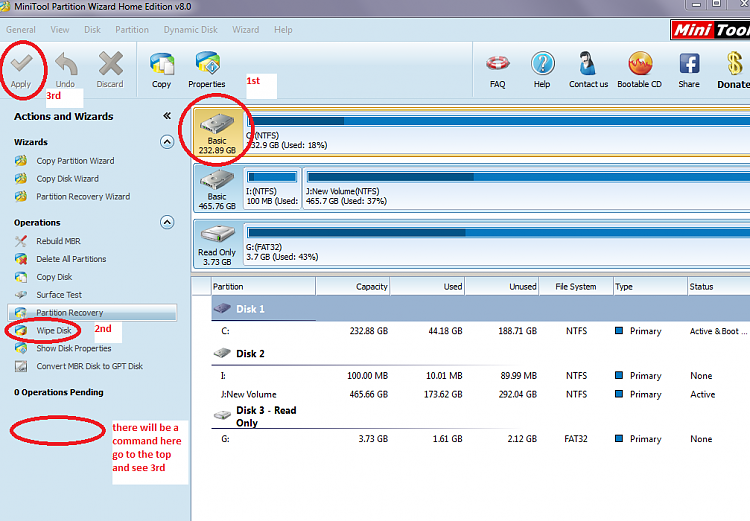Open the View menu
The width and height of the screenshot is (750, 521).
(60, 30)
